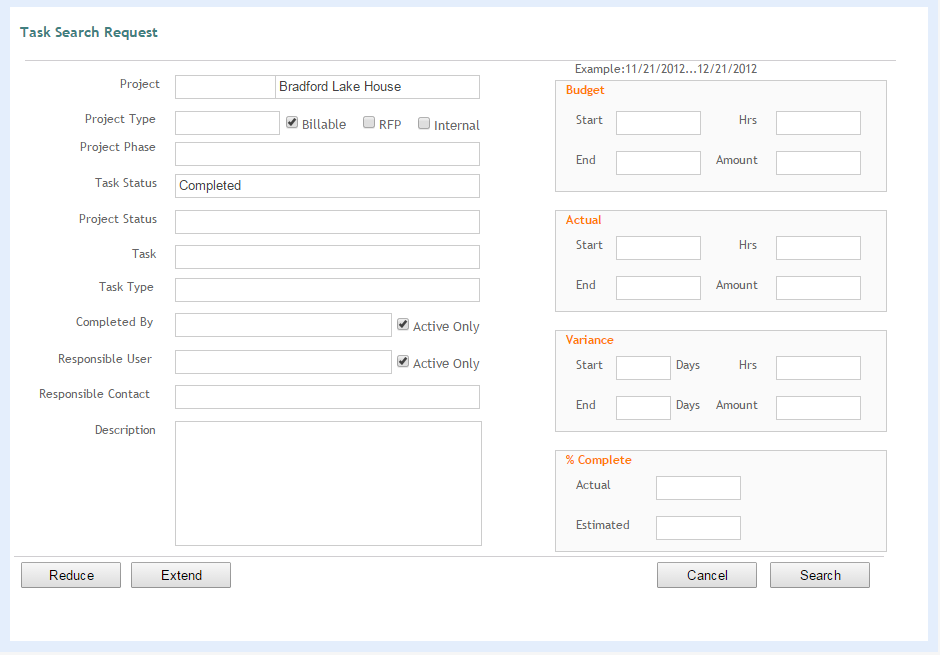Image resolution: width=940 pixels, height=655 pixels.
Task: Click the Reduce button
Action: click(71, 575)
